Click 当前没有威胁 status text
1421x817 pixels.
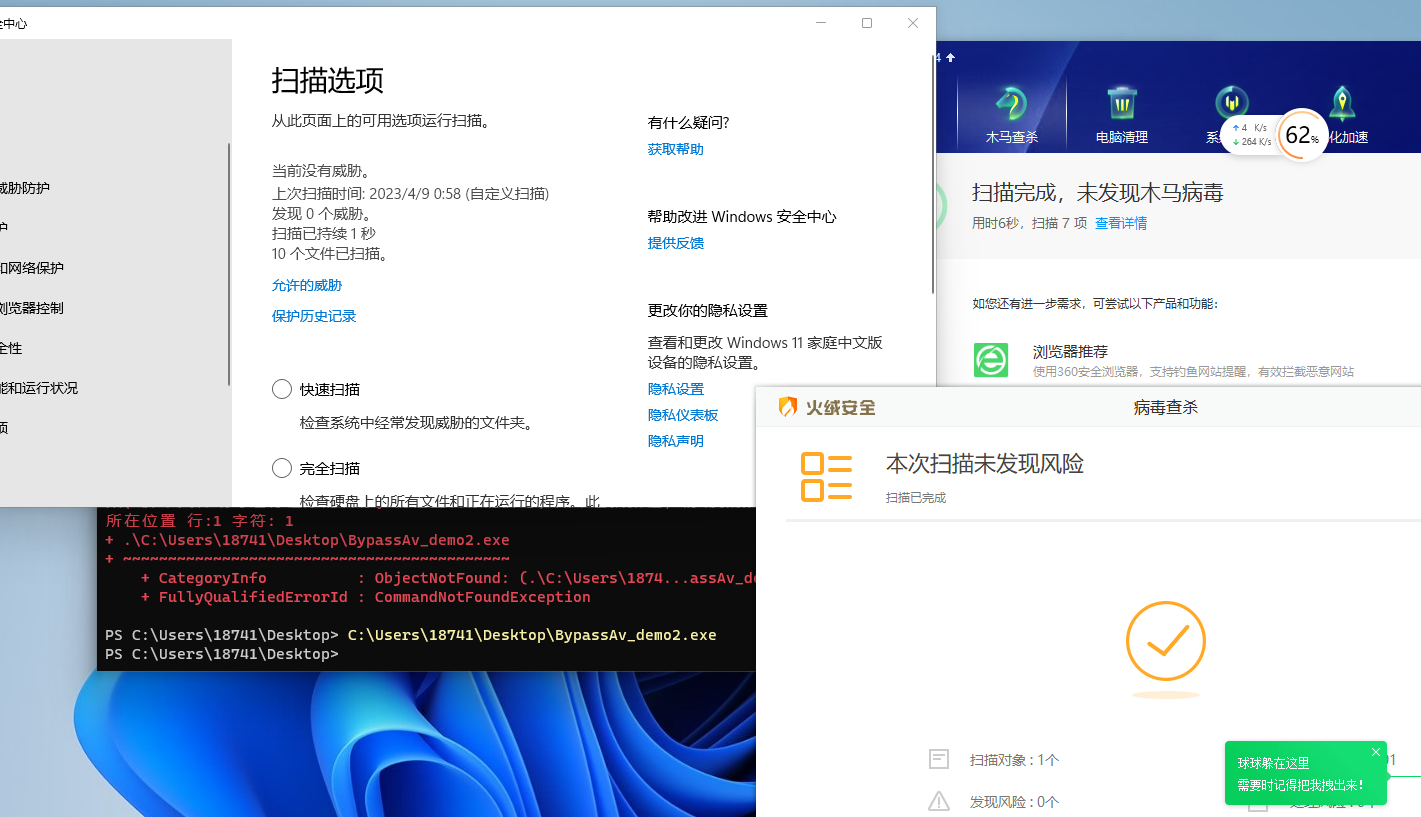[x=321, y=171]
